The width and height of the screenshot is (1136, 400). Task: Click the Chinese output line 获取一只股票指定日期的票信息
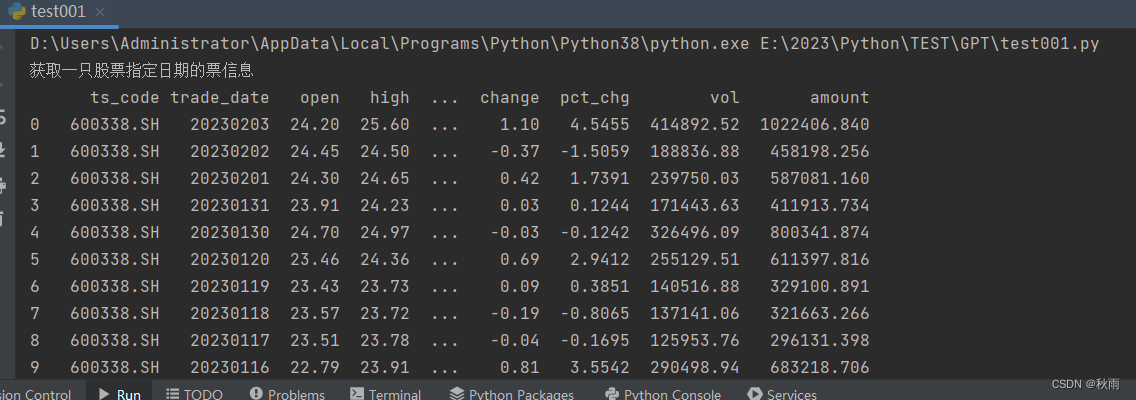pos(141,70)
